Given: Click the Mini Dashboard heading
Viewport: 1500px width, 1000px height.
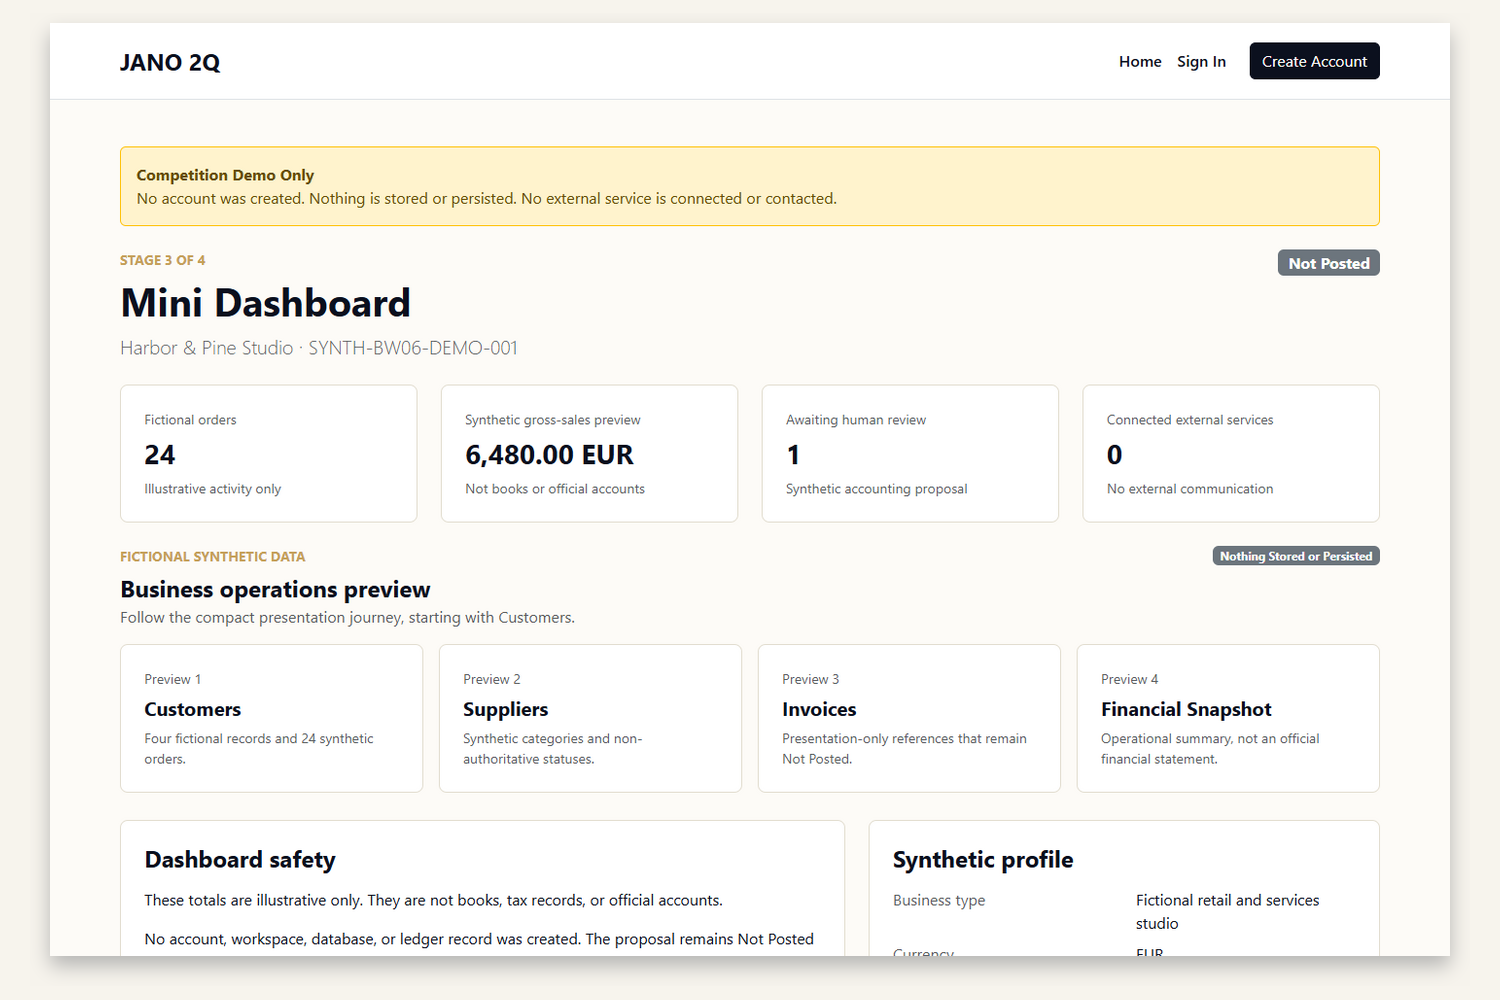Looking at the screenshot, I should (265, 303).
